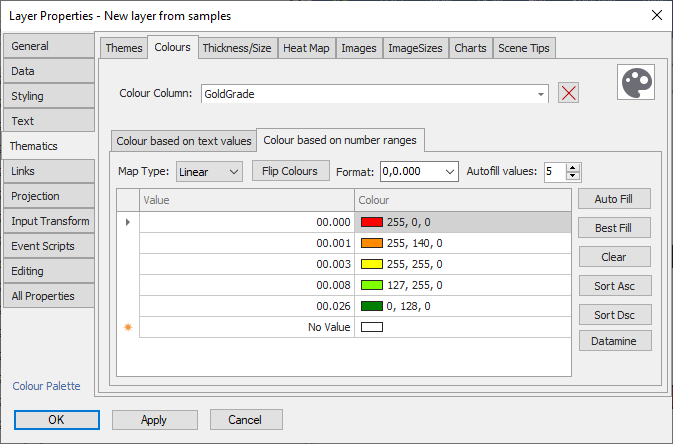The width and height of the screenshot is (673, 444).
Task: Go to the Styling section
Action: coord(48,96)
